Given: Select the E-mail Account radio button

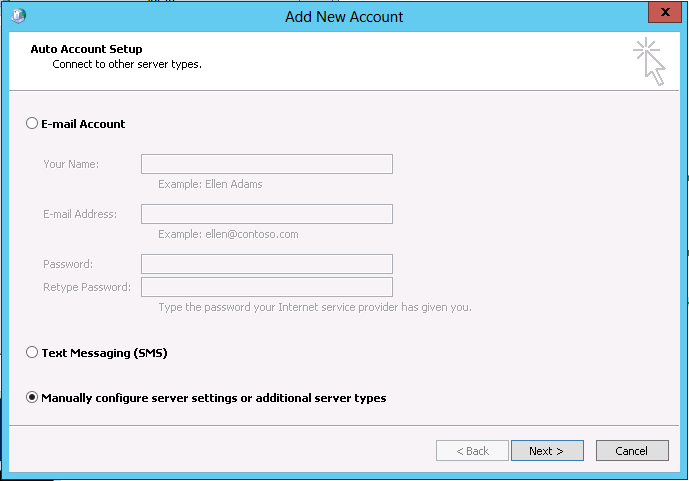Looking at the screenshot, I should coord(32,124).
